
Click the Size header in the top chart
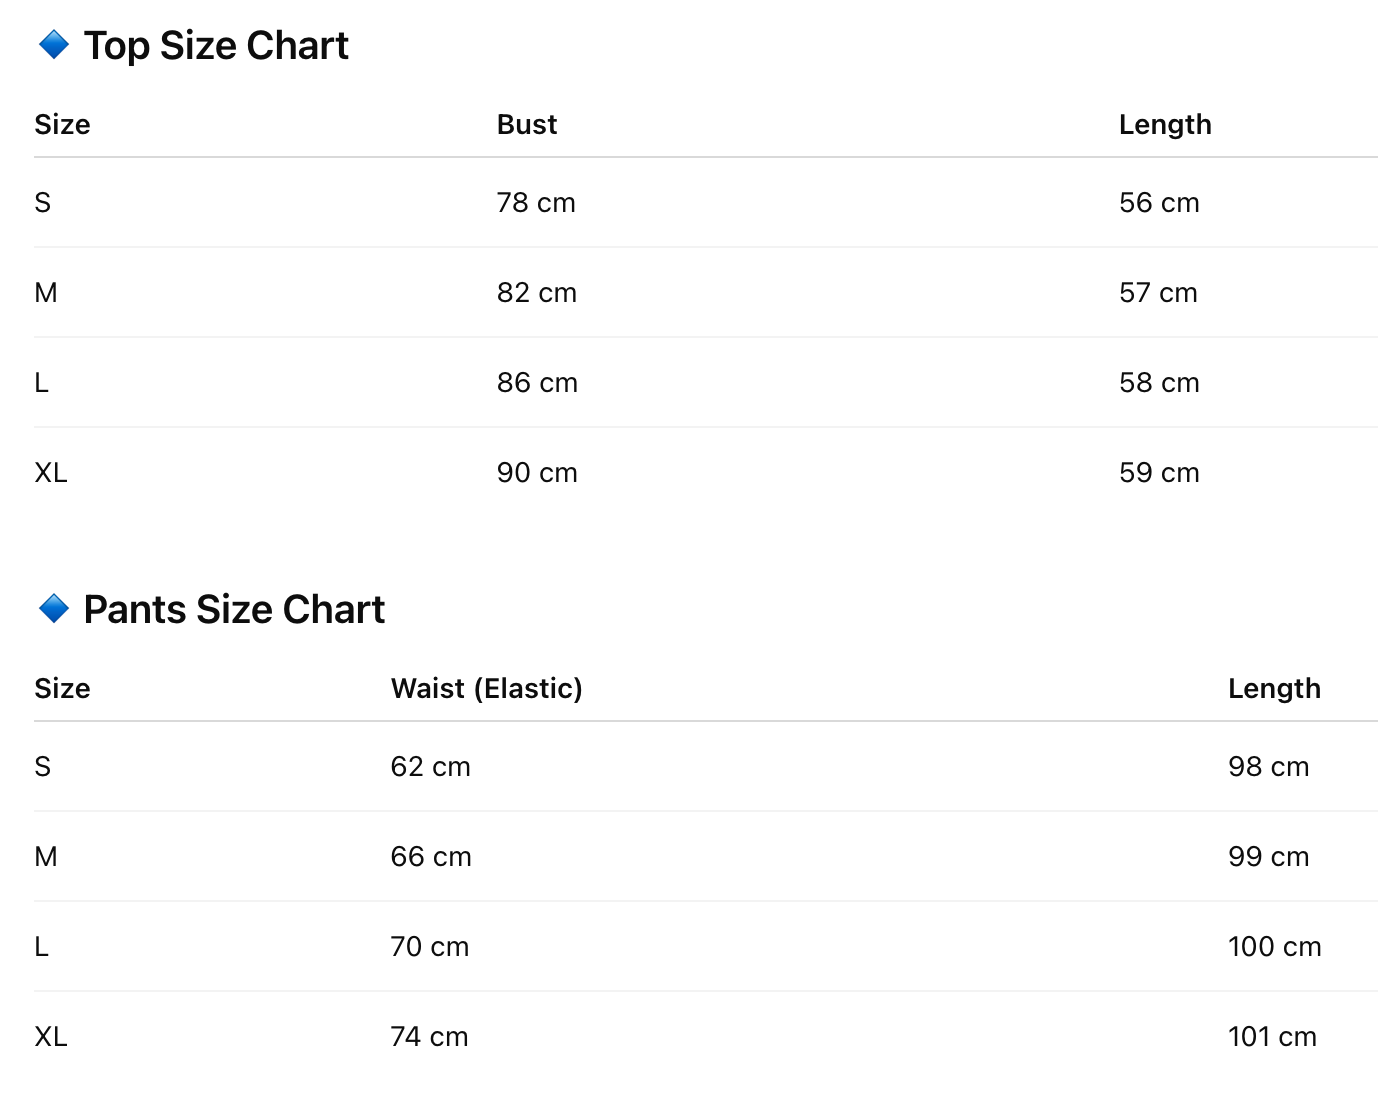tap(62, 125)
